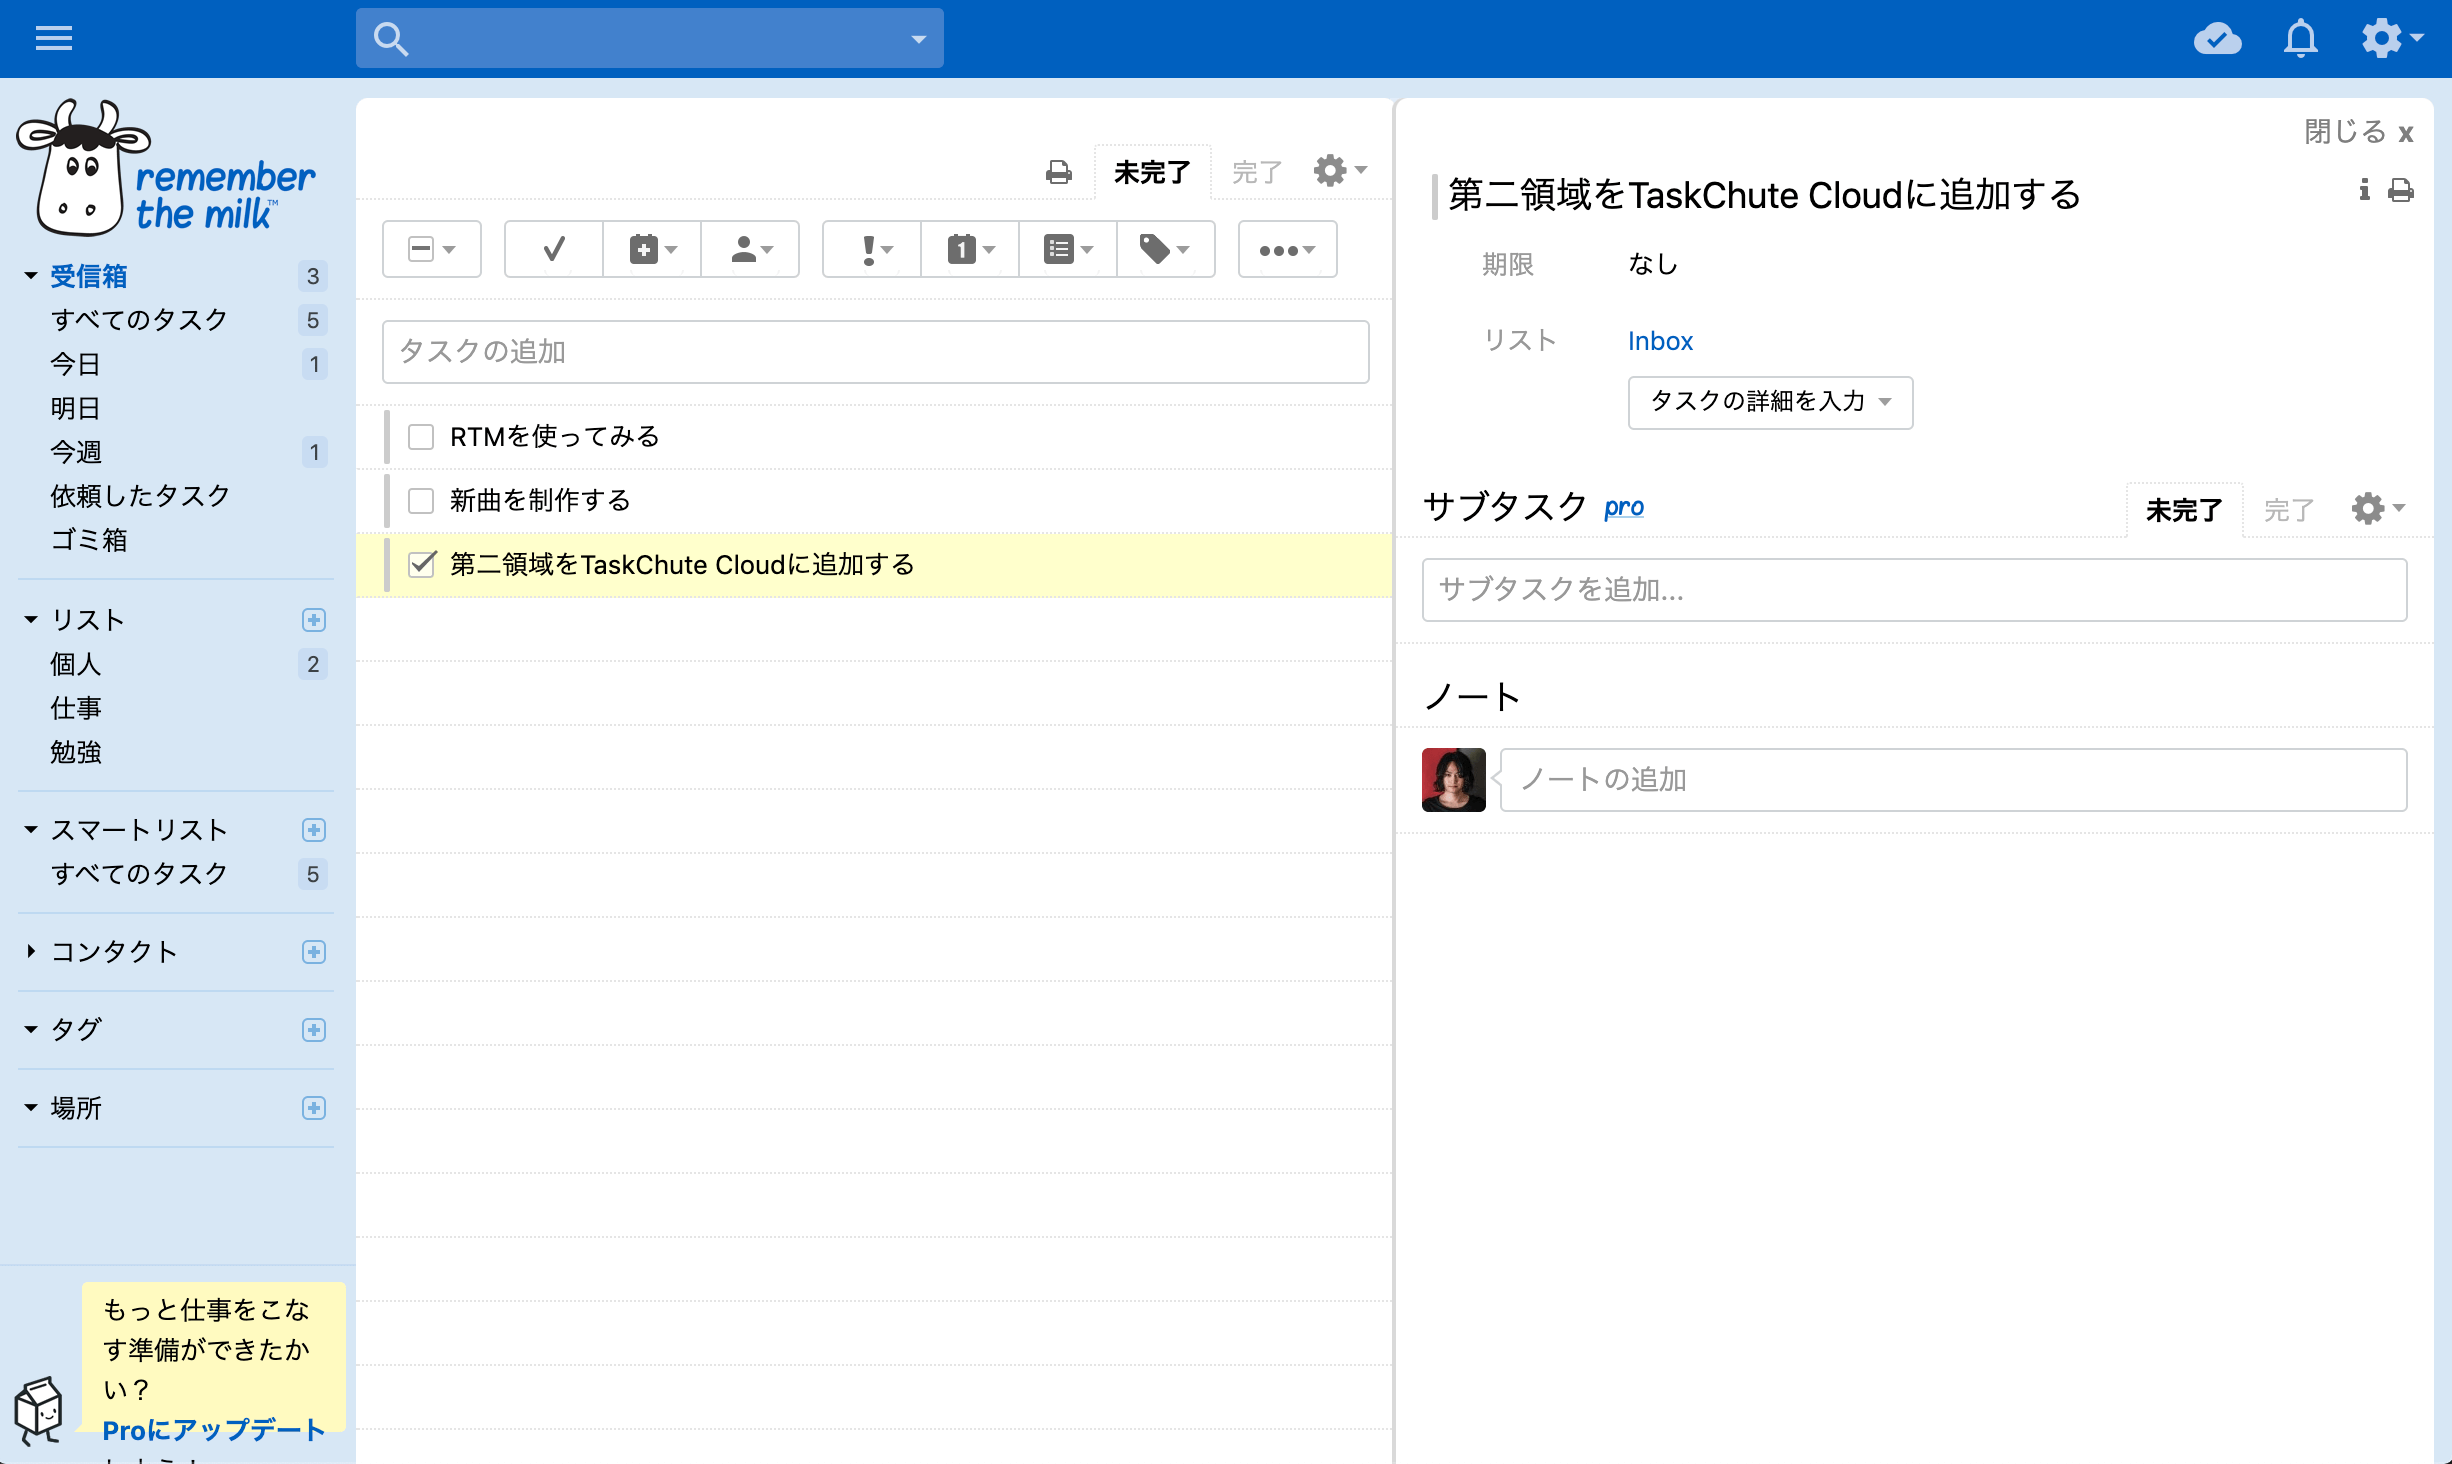Click the pro link beside サブタスク
Viewport: 2452px width, 1464px height.
coord(1624,507)
